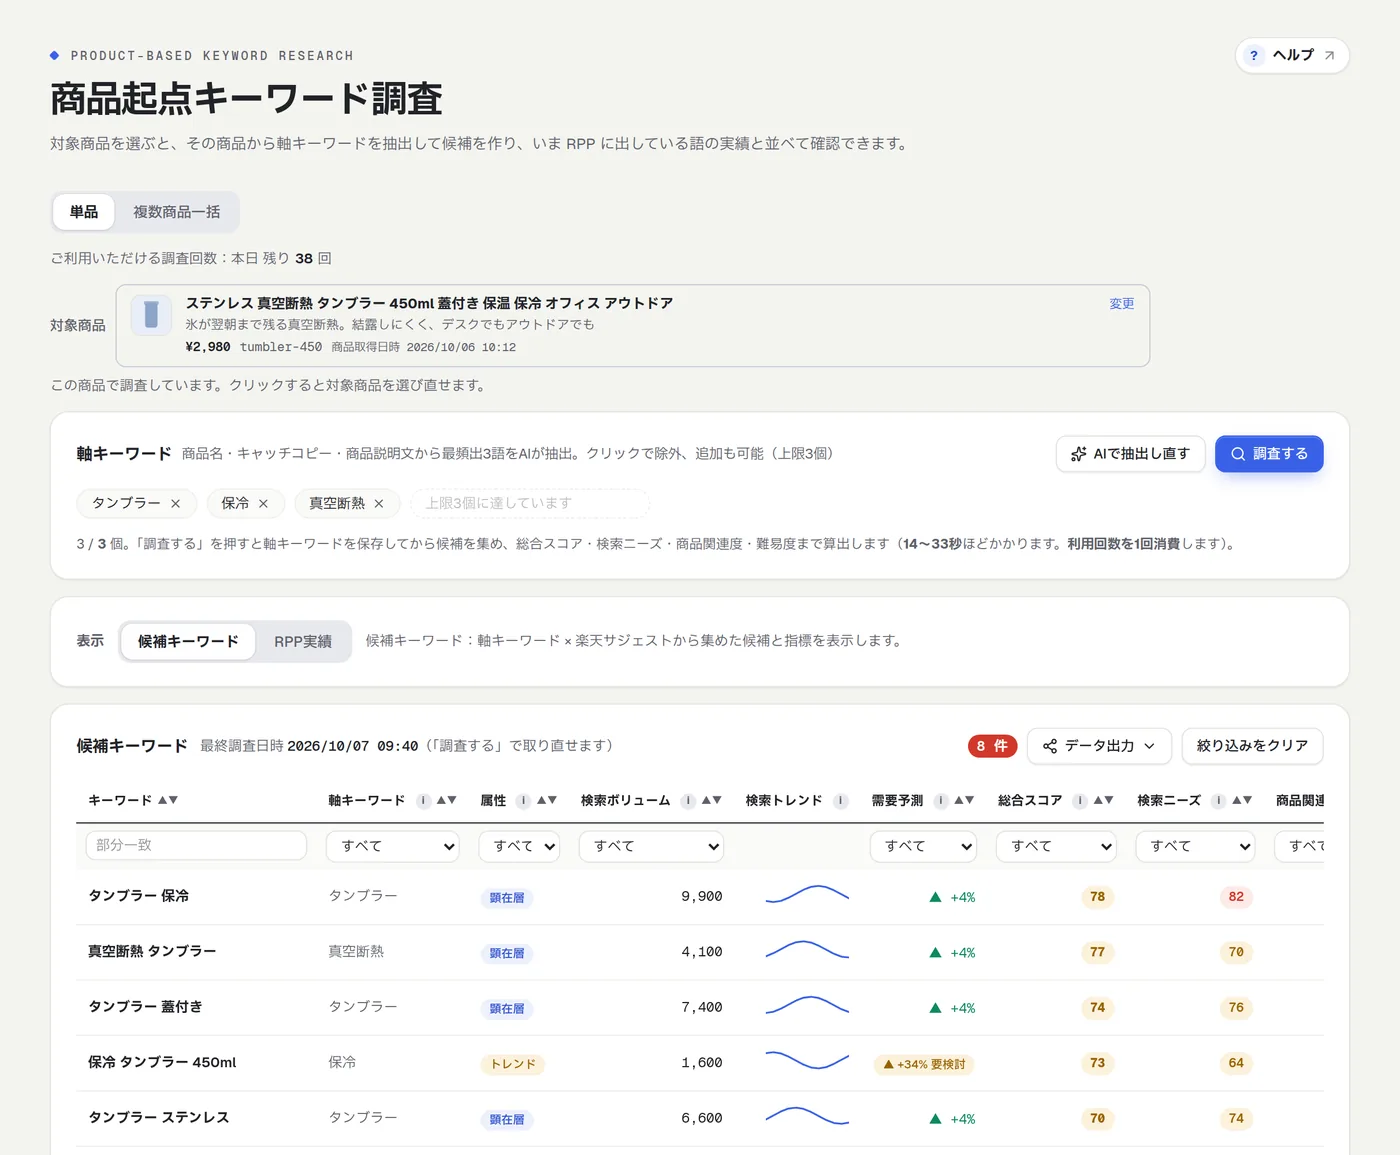Click the 調査する search button

[x=1269, y=454]
